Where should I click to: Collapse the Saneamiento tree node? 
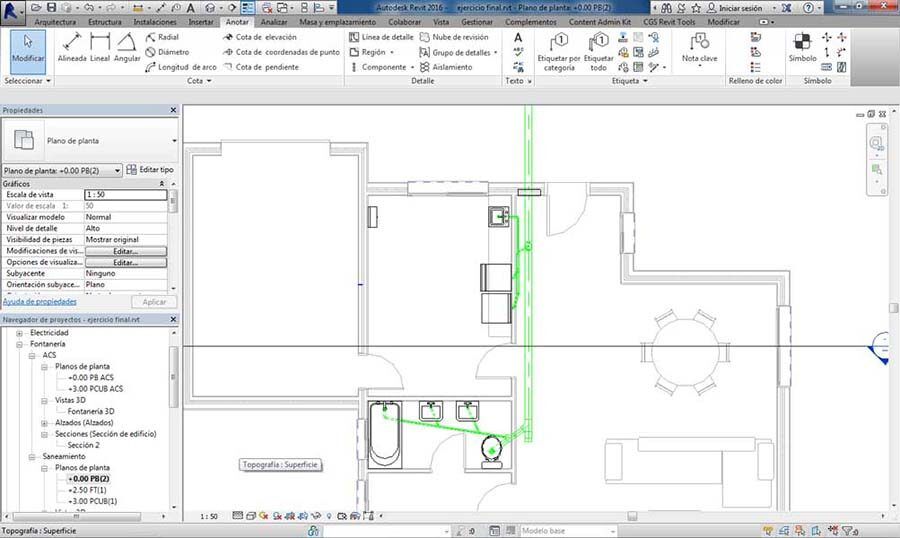[32, 456]
